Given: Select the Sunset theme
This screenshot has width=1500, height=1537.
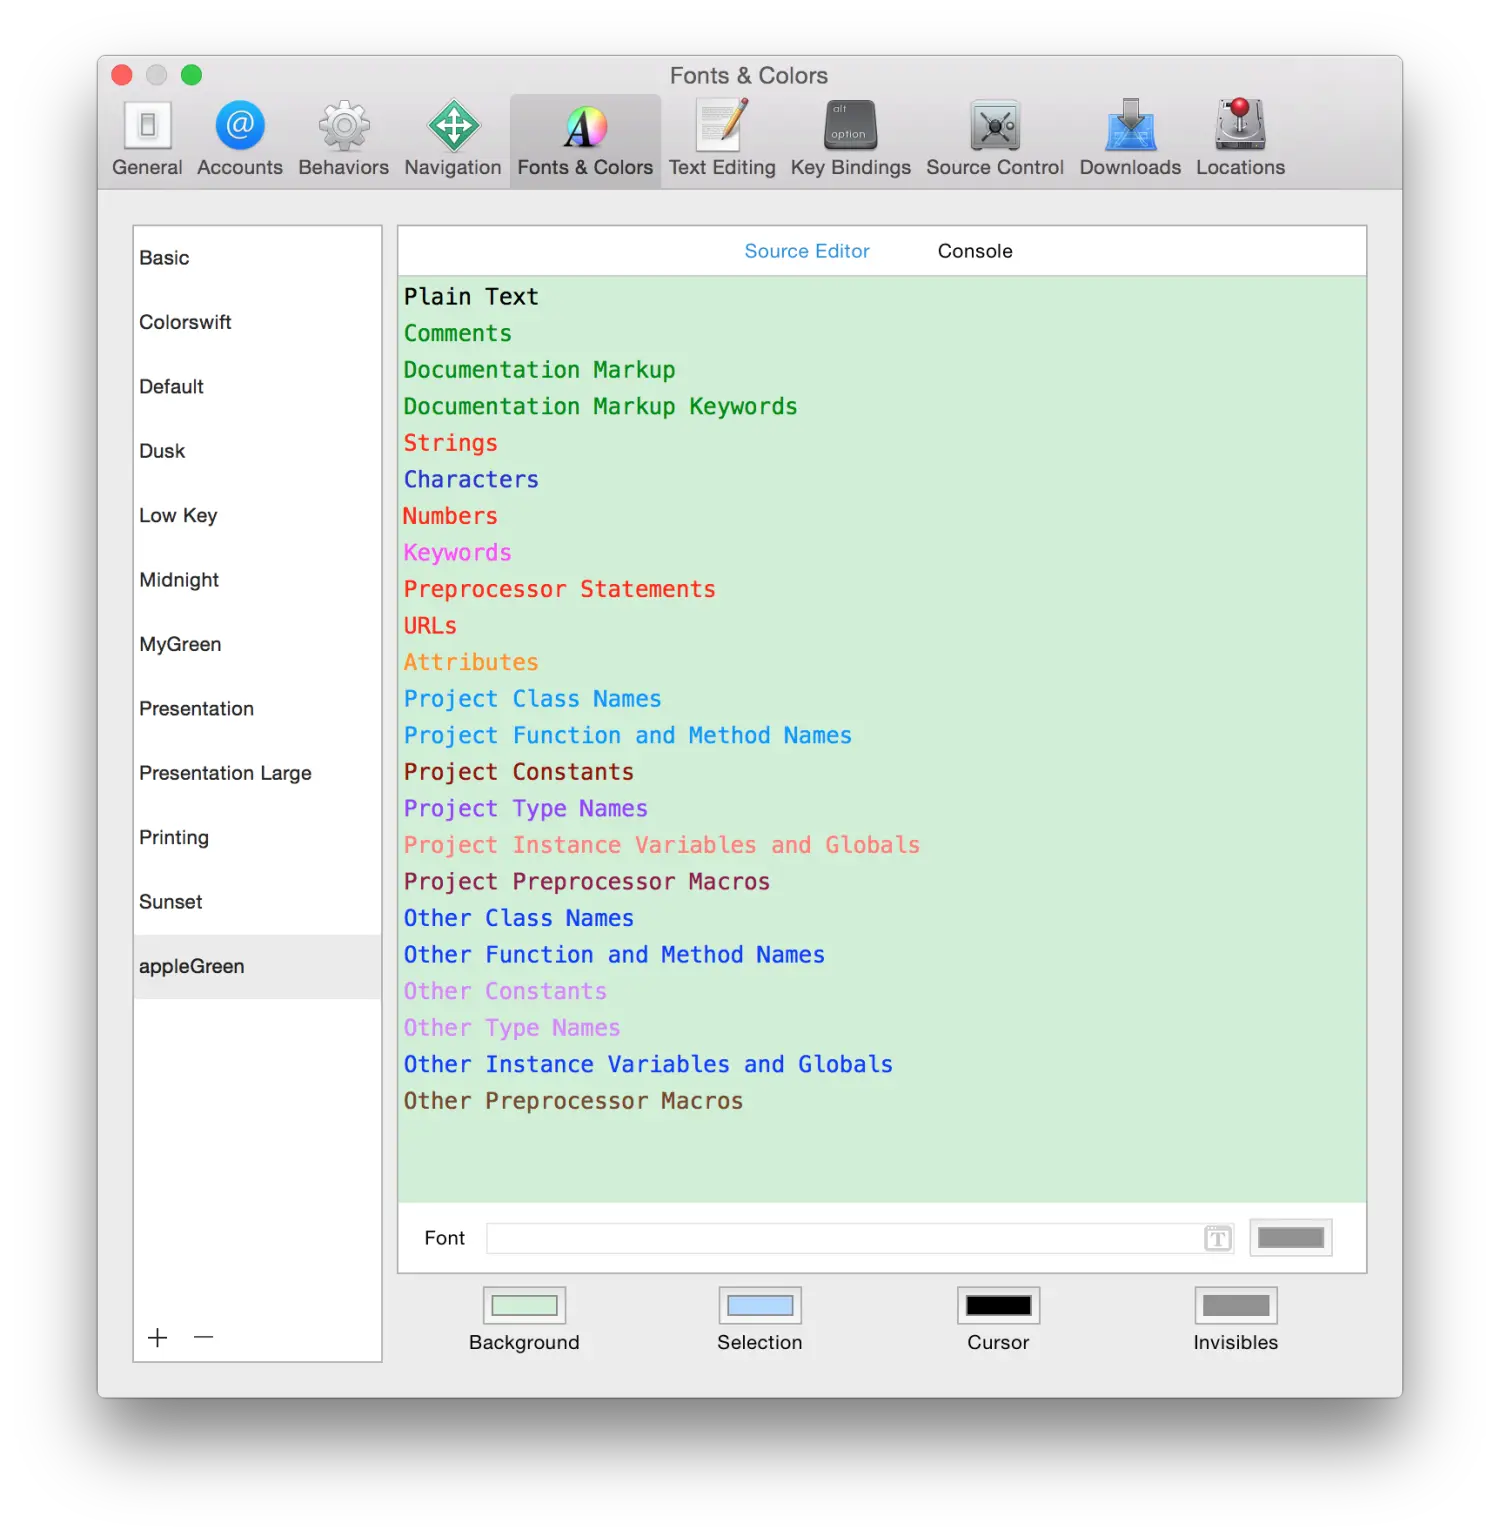Looking at the screenshot, I should coord(258,902).
